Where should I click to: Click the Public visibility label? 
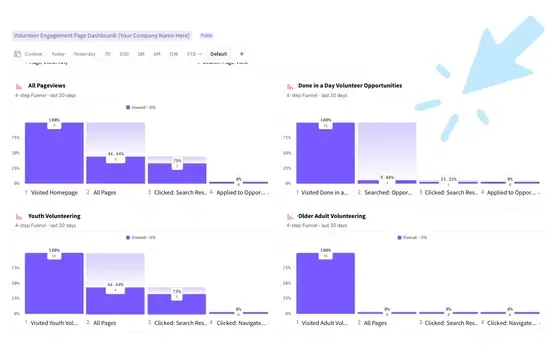tap(206, 36)
